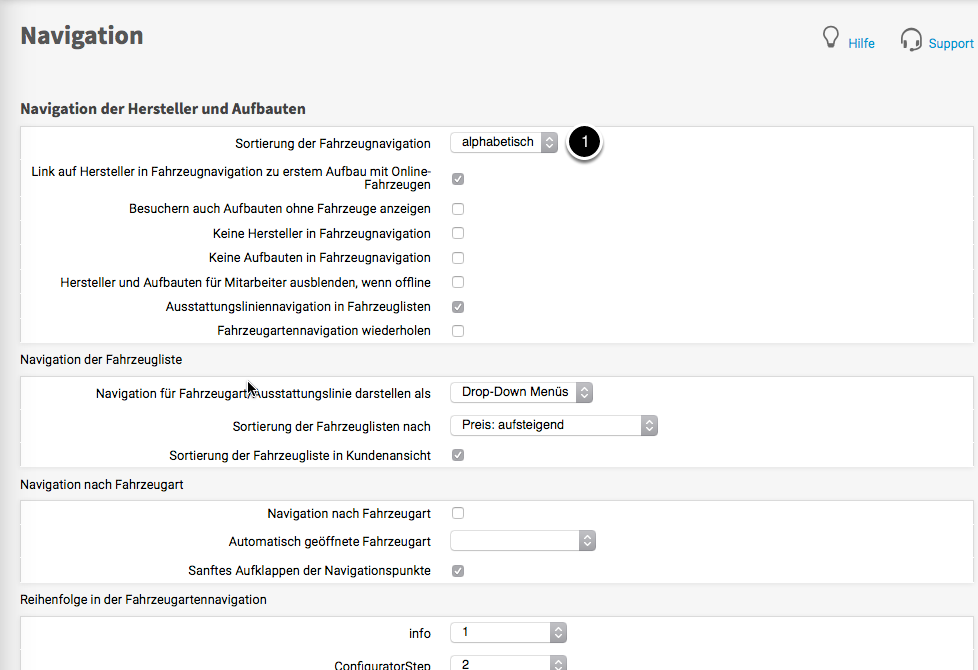Uncheck Sortierung der Fahrzeugliste in Kundenansicht
978x670 pixels.
pos(458,455)
